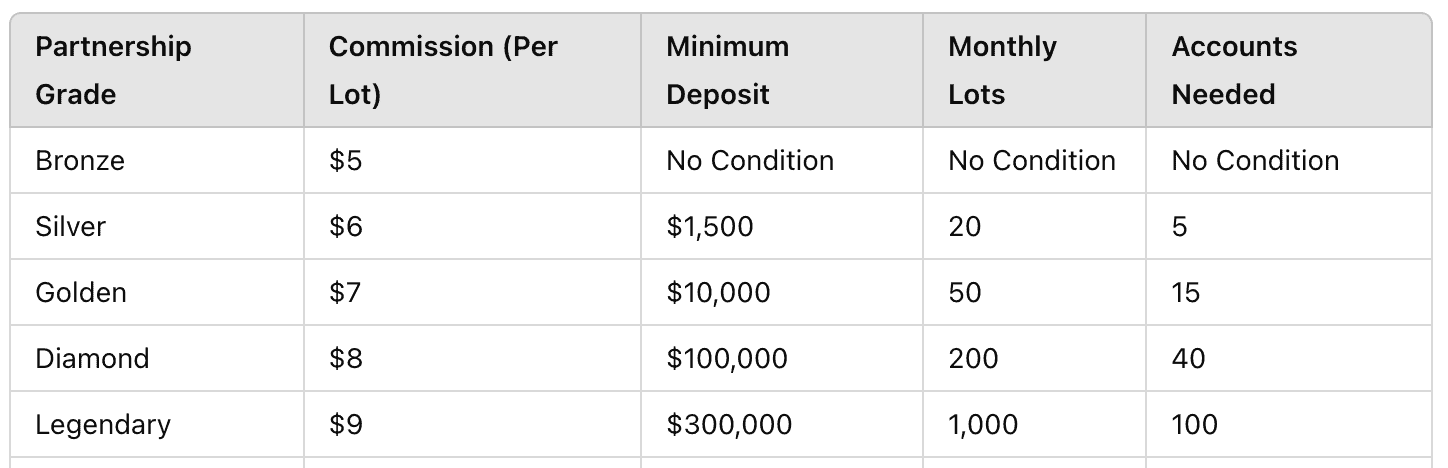This screenshot has height=468, width=1448.
Task: Click the Diamond row's 40 accounts cell
Action: 1189,358
